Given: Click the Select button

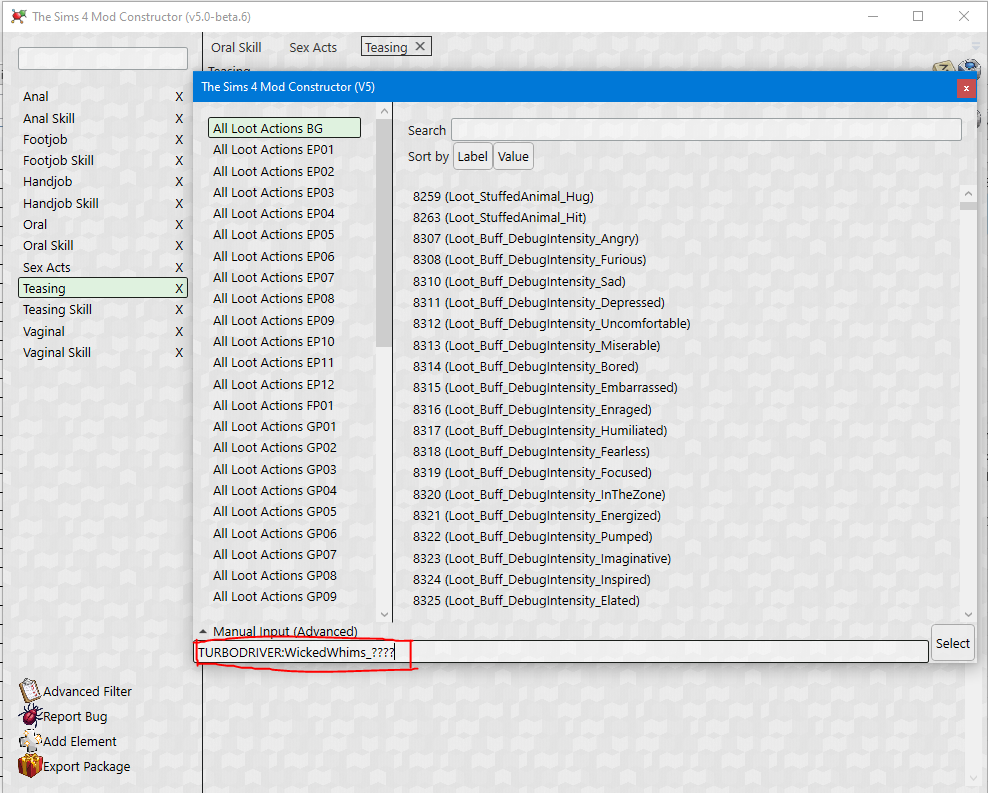Looking at the screenshot, I should pos(953,643).
